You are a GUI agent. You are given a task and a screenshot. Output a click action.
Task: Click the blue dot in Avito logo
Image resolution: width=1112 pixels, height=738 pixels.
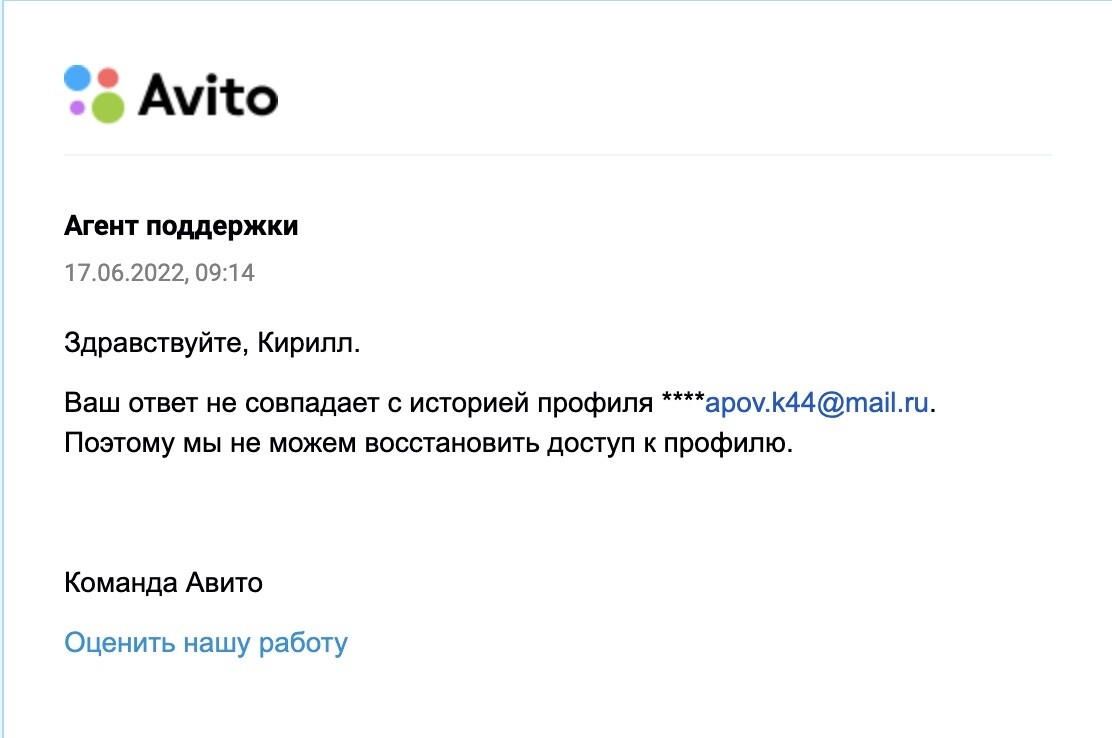[78, 79]
